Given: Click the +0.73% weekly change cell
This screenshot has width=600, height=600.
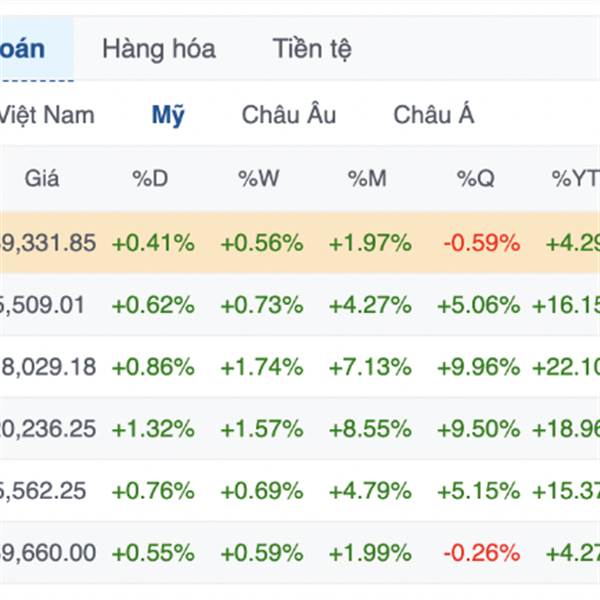Looking at the screenshot, I should (261, 305).
